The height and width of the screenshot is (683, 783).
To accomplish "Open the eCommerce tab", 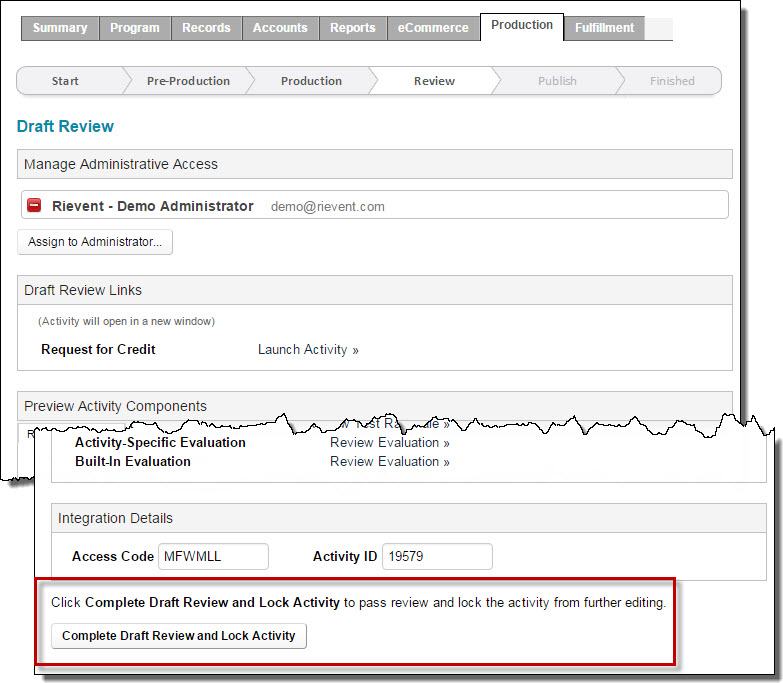I will coord(433,28).
